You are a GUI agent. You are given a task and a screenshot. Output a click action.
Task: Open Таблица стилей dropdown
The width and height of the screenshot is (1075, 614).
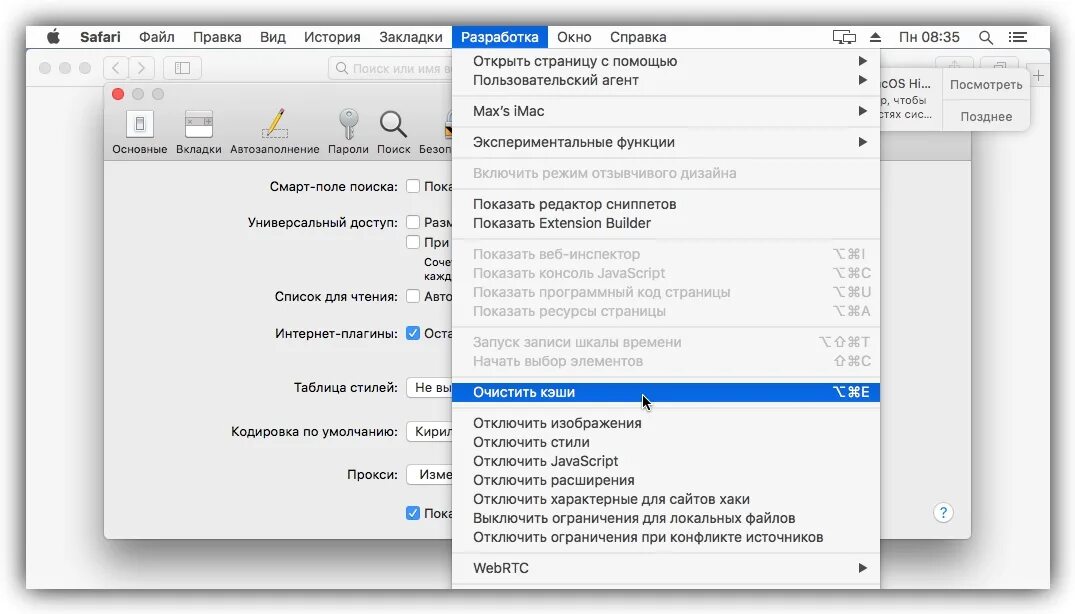[x=429, y=388]
